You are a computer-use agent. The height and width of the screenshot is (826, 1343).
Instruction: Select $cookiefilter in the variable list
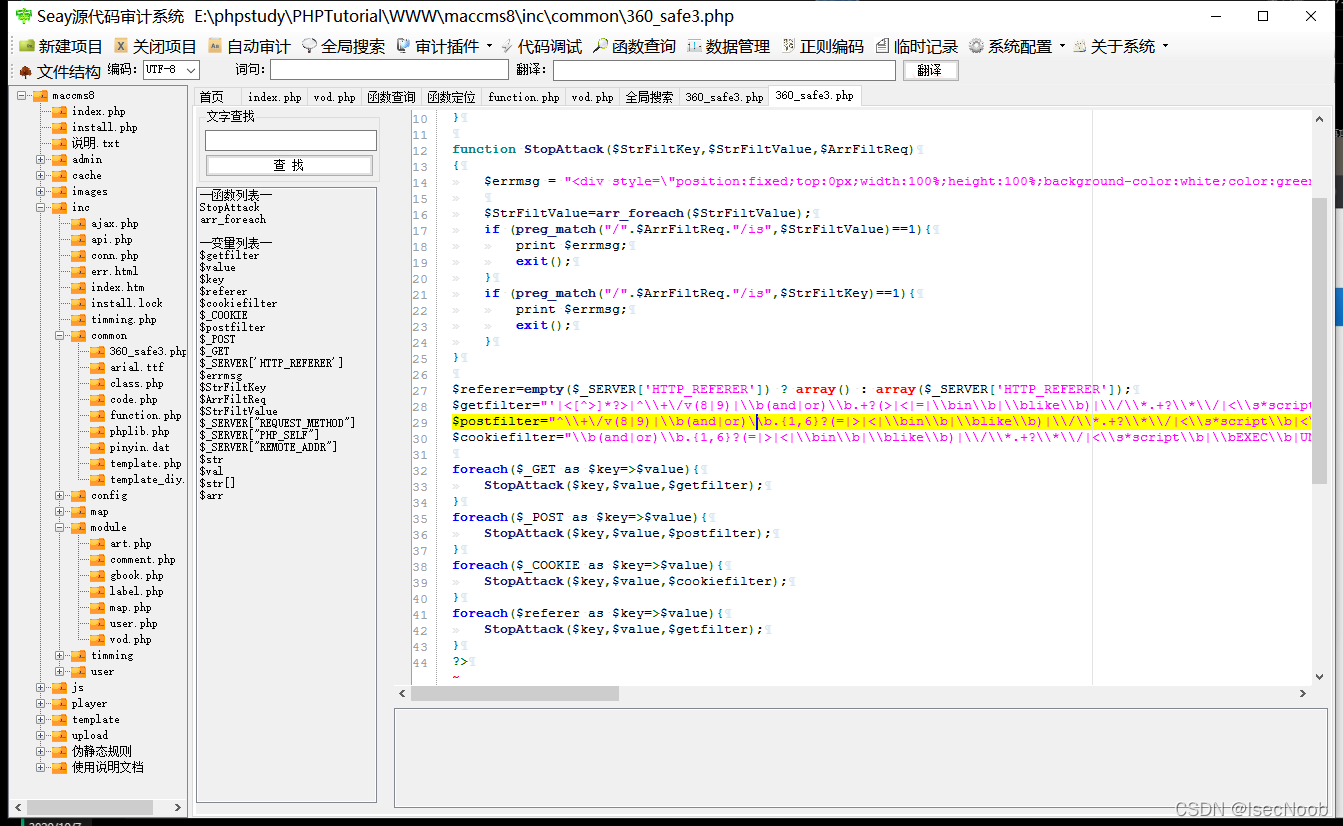click(238, 304)
